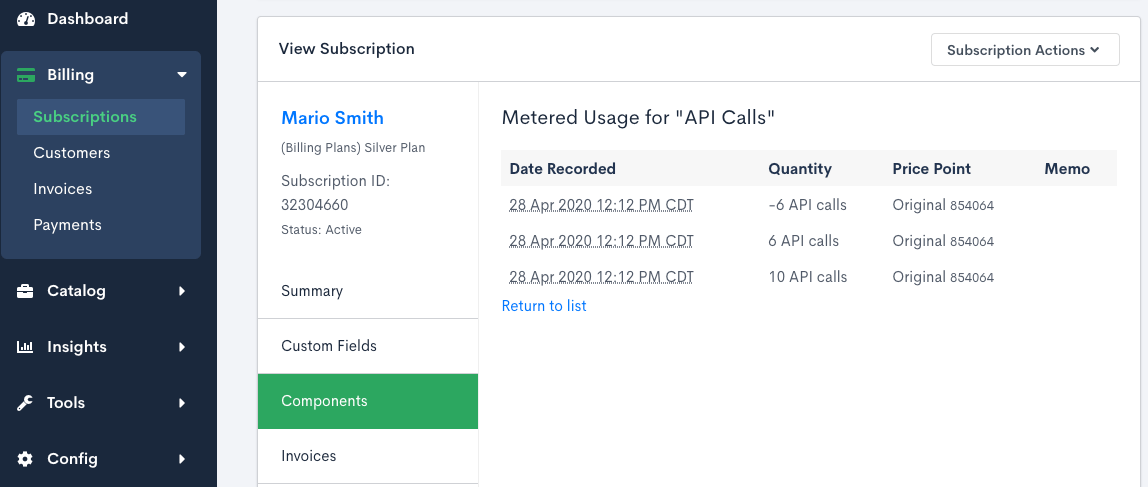The height and width of the screenshot is (487, 1148).
Task: Open Invoices in the Billing sidebar
Action: (63, 189)
